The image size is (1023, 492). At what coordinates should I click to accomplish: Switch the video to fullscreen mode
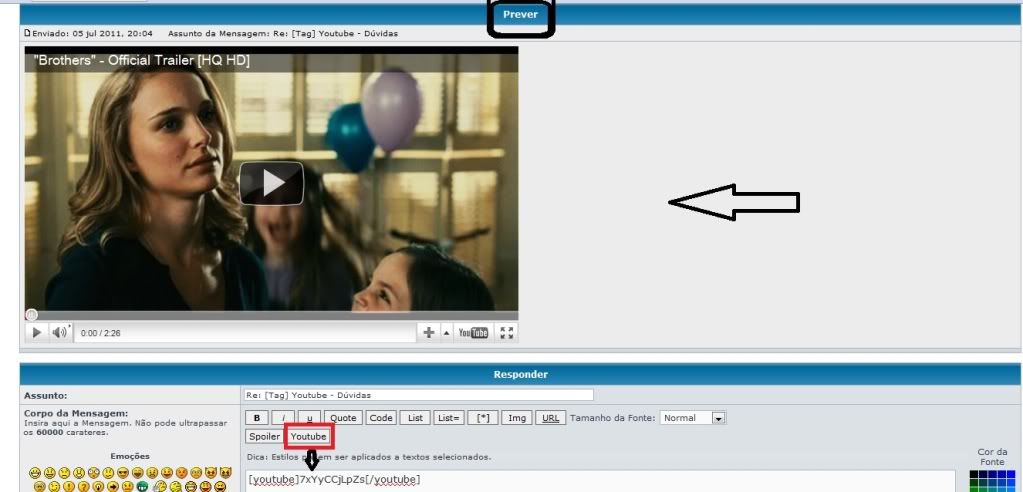click(x=507, y=333)
